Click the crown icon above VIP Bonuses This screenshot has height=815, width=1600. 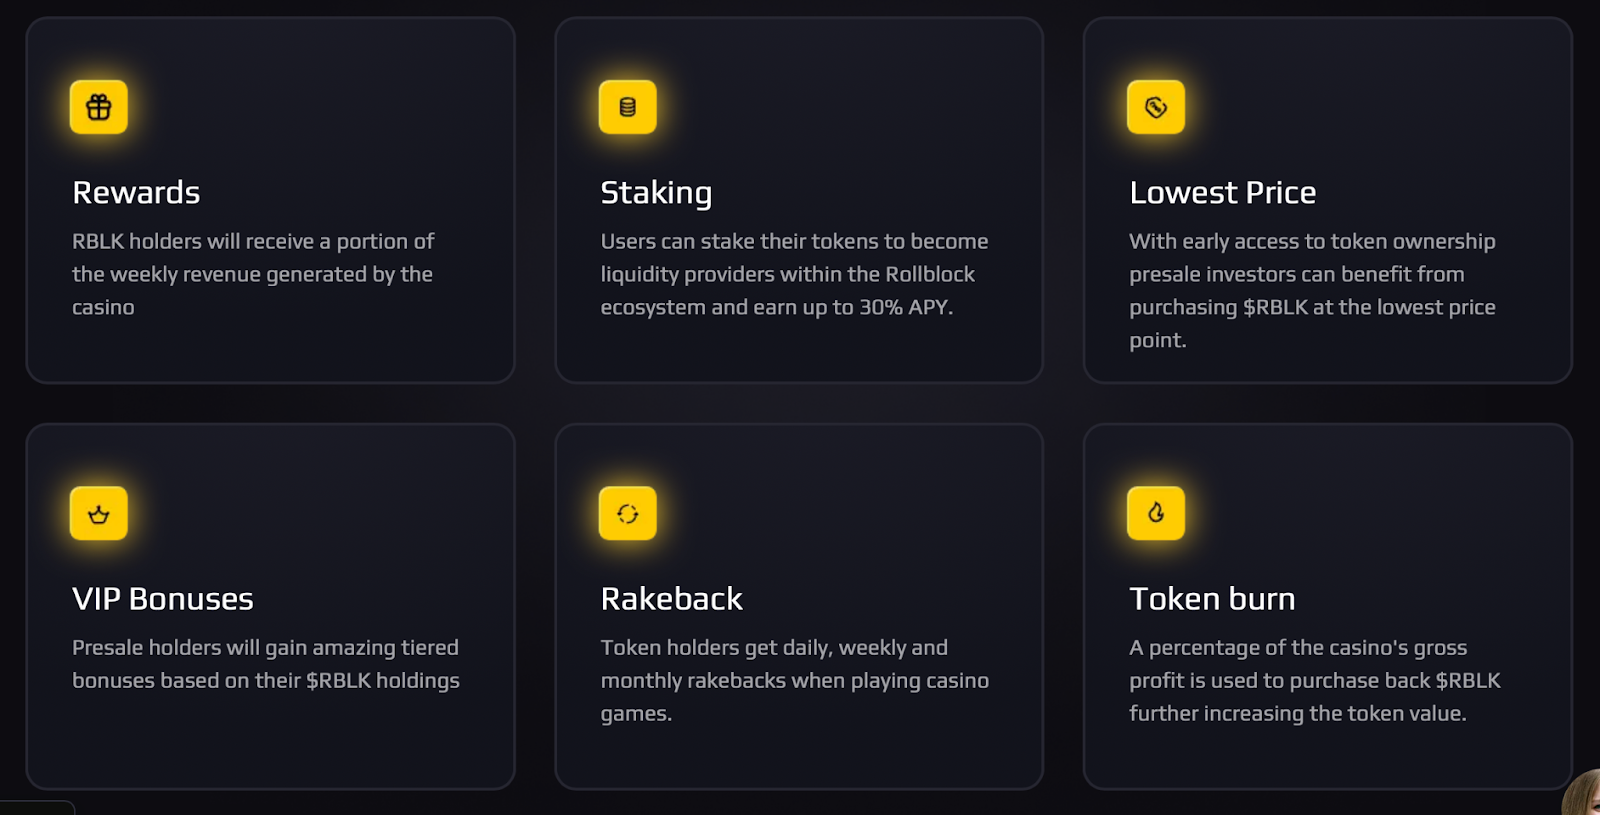point(99,513)
